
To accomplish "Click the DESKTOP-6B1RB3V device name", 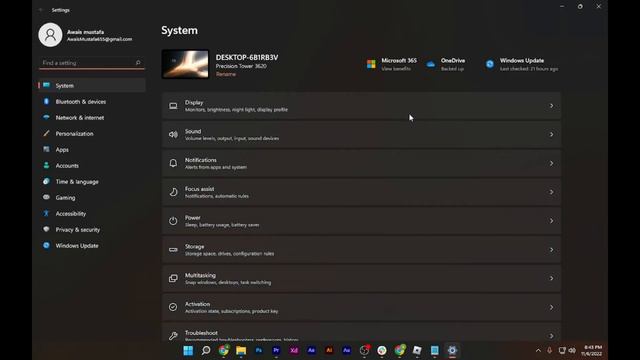I will coord(247,58).
